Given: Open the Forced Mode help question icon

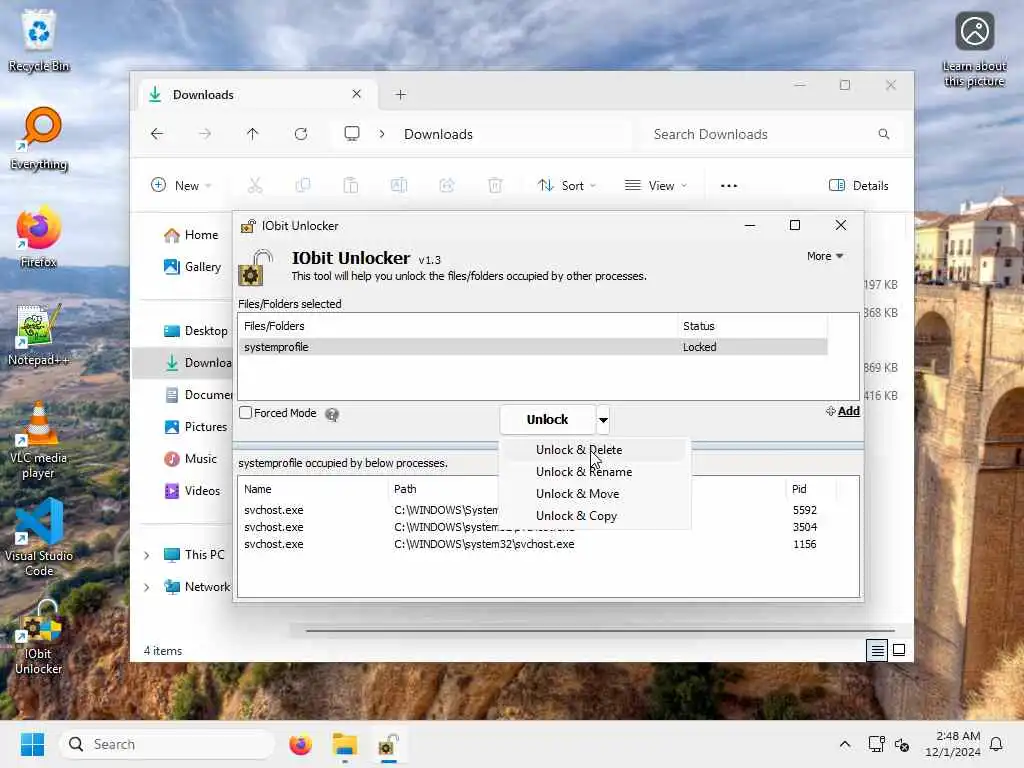Looking at the screenshot, I should [x=332, y=414].
